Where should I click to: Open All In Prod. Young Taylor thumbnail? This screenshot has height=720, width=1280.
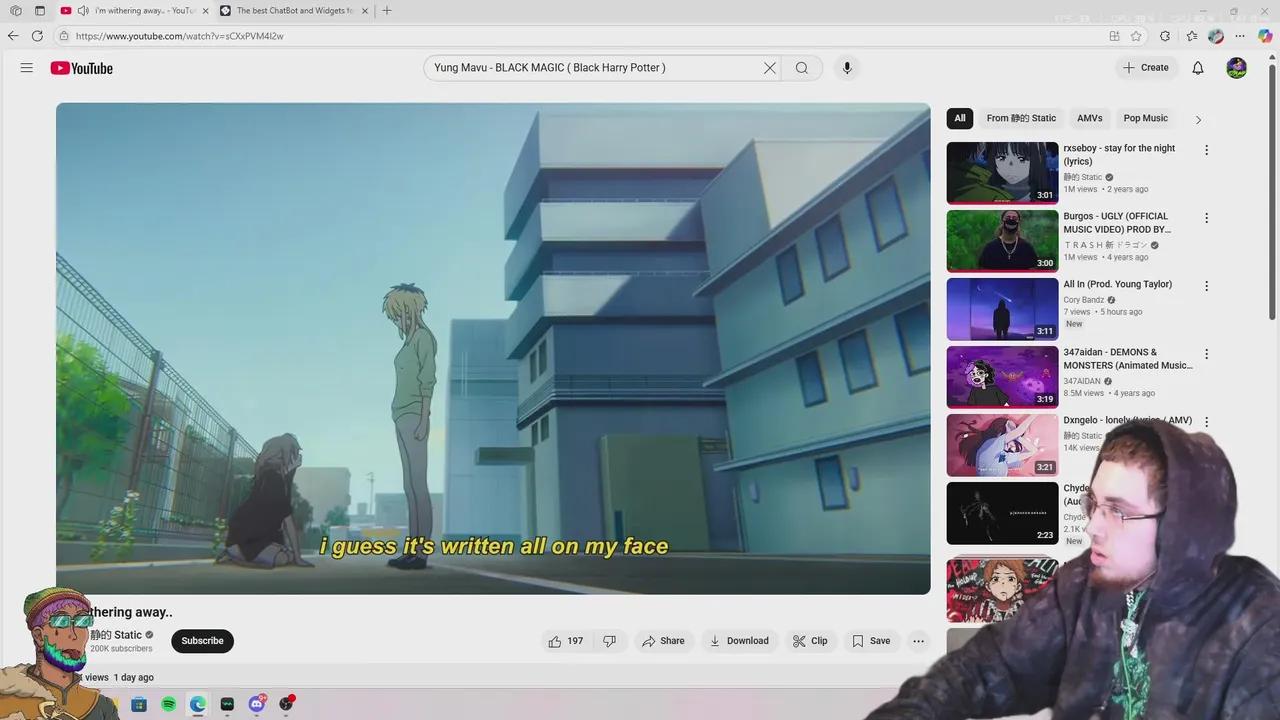coord(1002,309)
